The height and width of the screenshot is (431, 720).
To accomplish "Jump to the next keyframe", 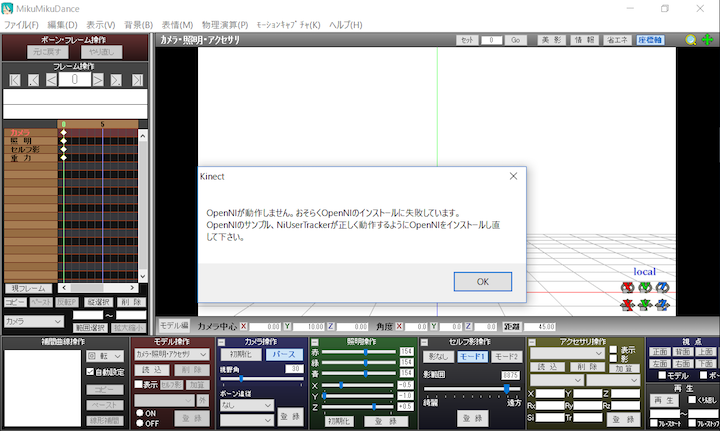I will pyautogui.click(x=116, y=80).
